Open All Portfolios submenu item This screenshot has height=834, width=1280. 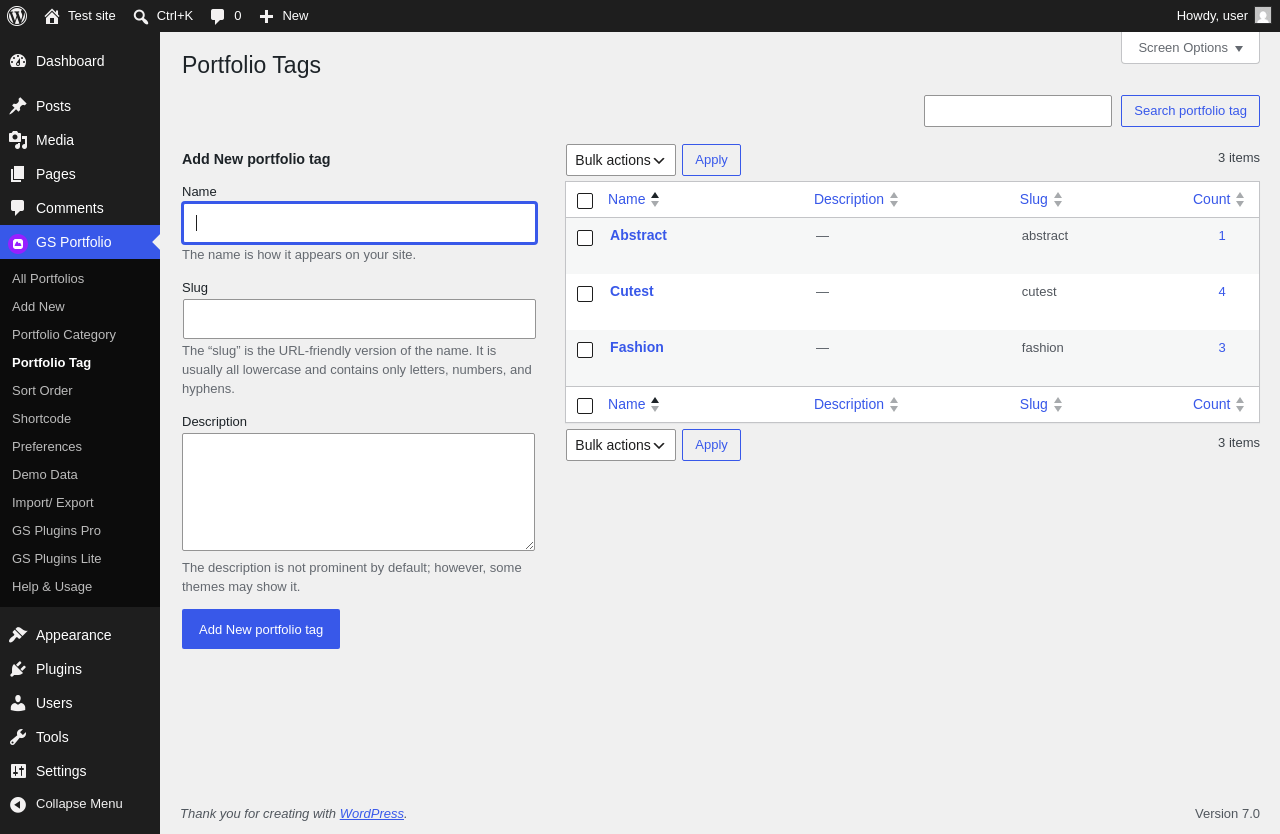tap(48, 278)
